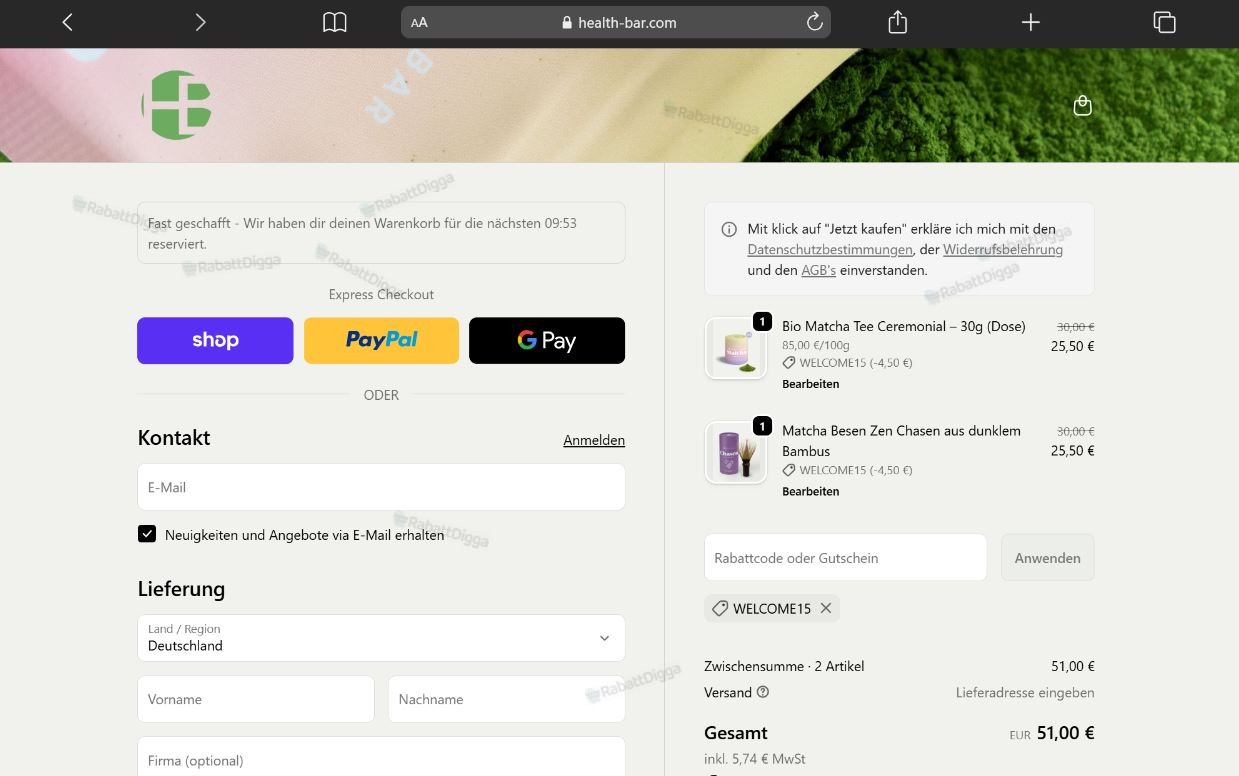This screenshot has width=1239, height=776.
Task: Choose PayPal express checkout
Action: pyautogui.click(x=381, y=340)
